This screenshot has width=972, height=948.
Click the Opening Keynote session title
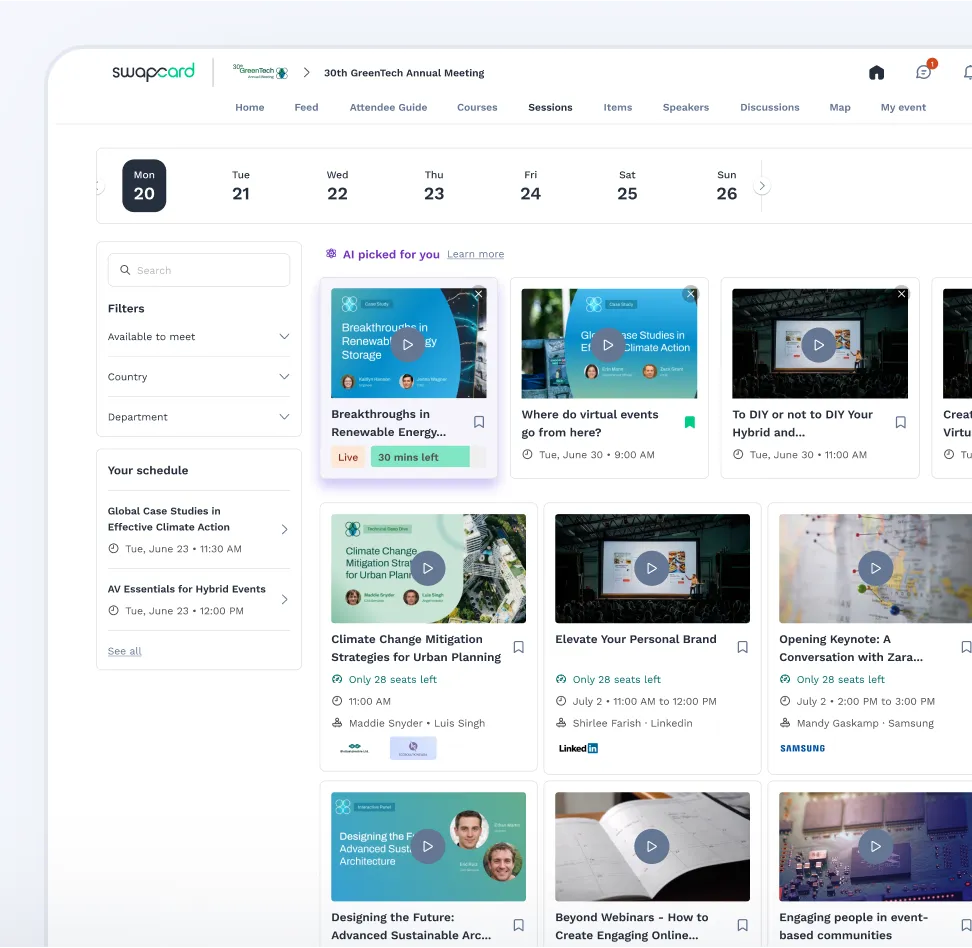850,648
